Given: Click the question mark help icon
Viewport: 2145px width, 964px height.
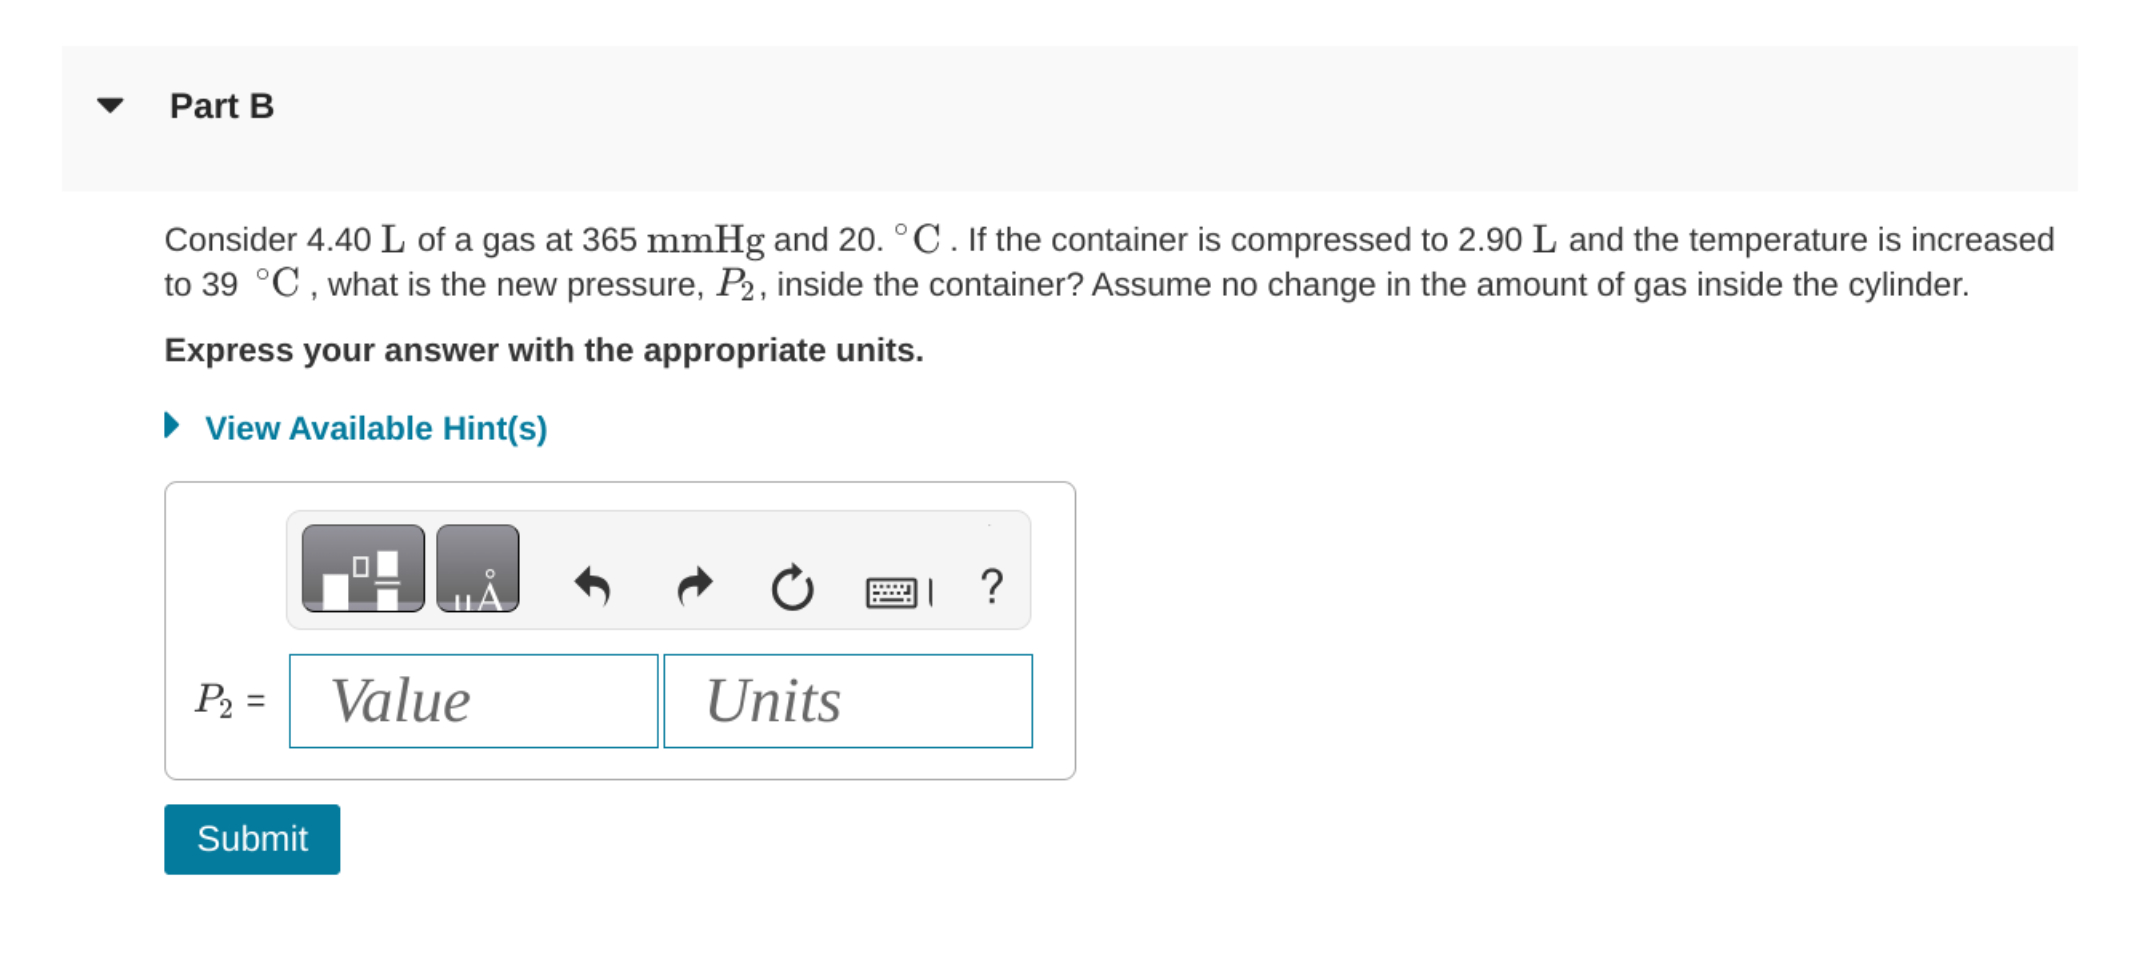Looking at the screenshot, I should pos(991,588).
